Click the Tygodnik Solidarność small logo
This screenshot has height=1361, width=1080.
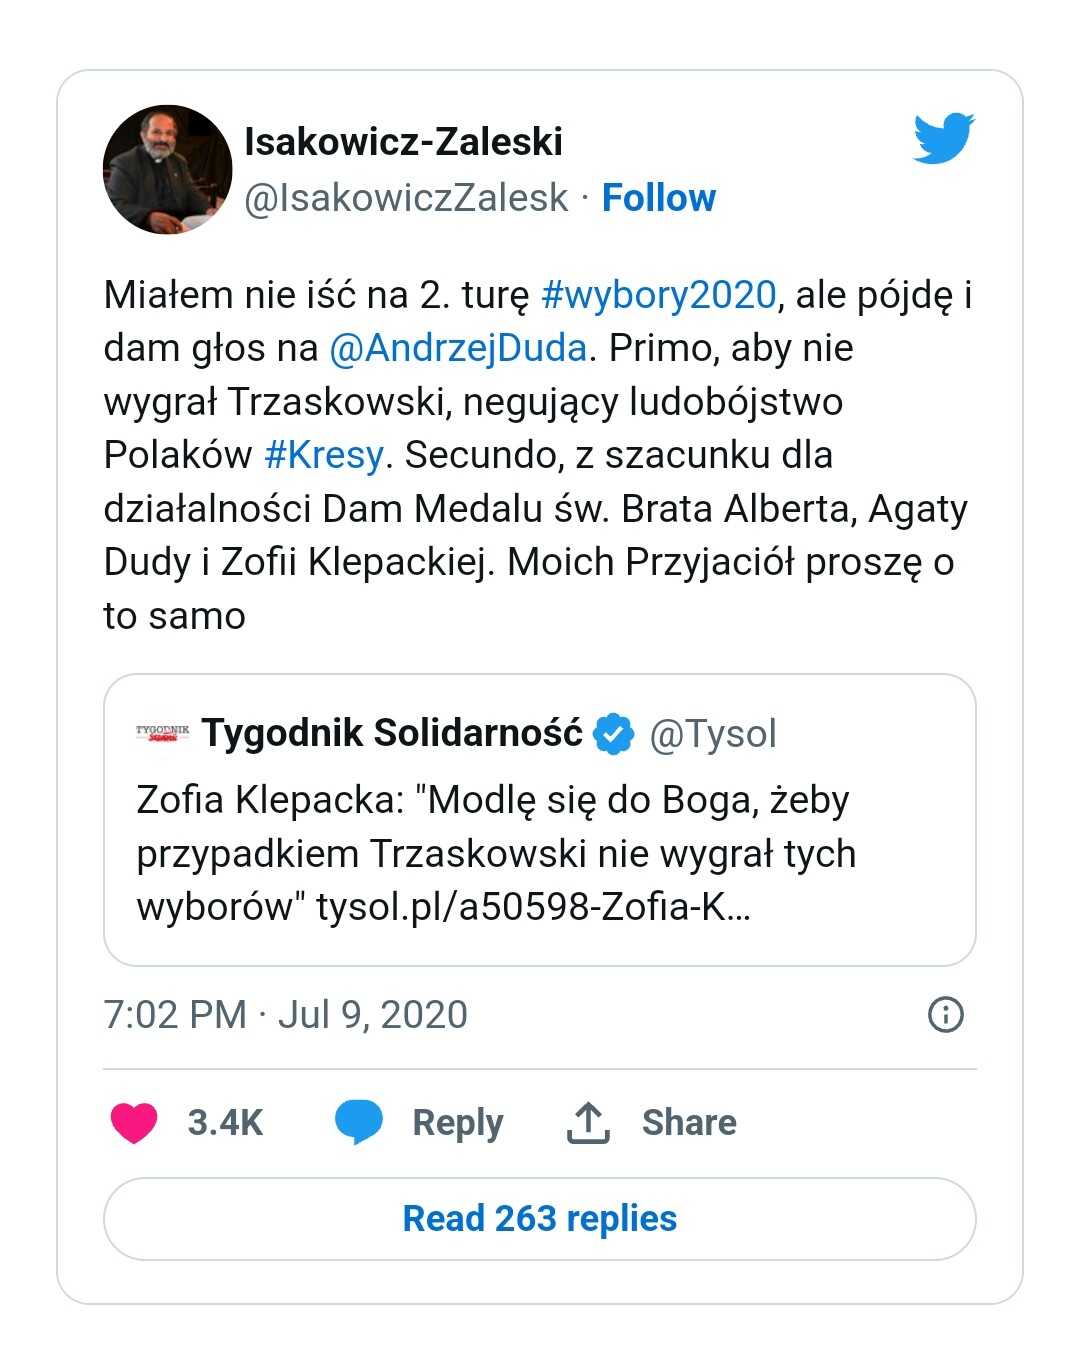click(x=162, y=734)
